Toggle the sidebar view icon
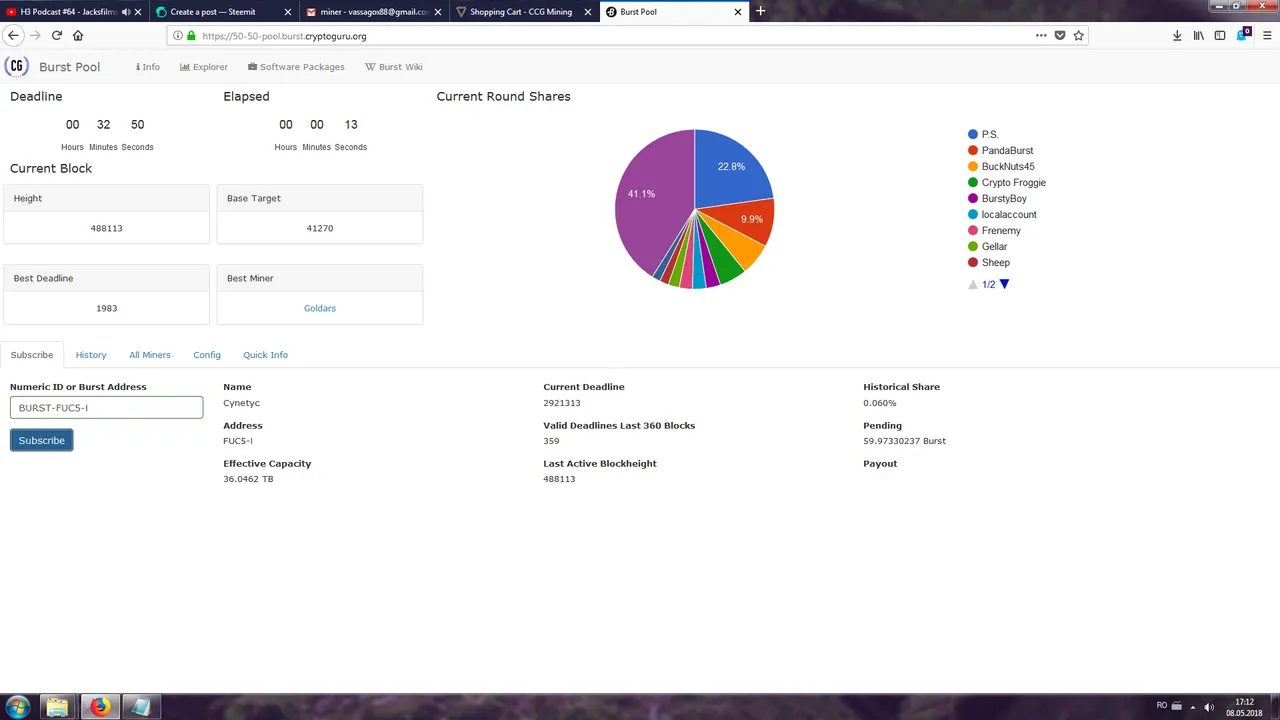1280x720 pixels. (x=1220, y=35)
